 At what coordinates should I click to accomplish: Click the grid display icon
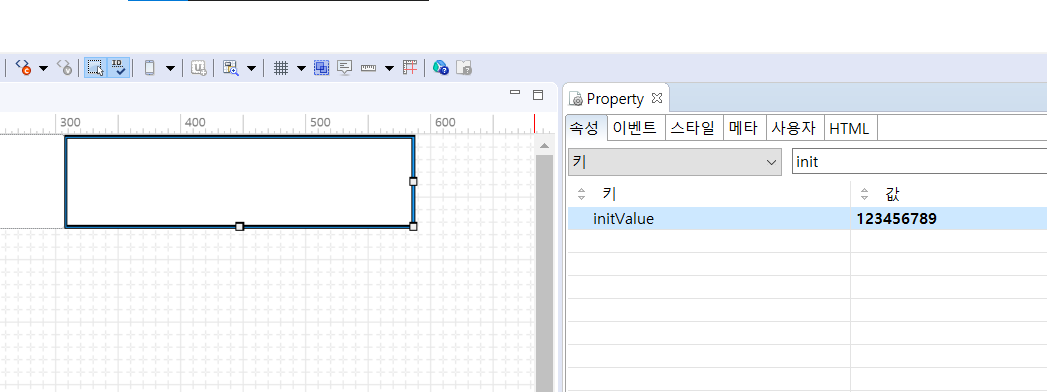click(x=281, y=67)
